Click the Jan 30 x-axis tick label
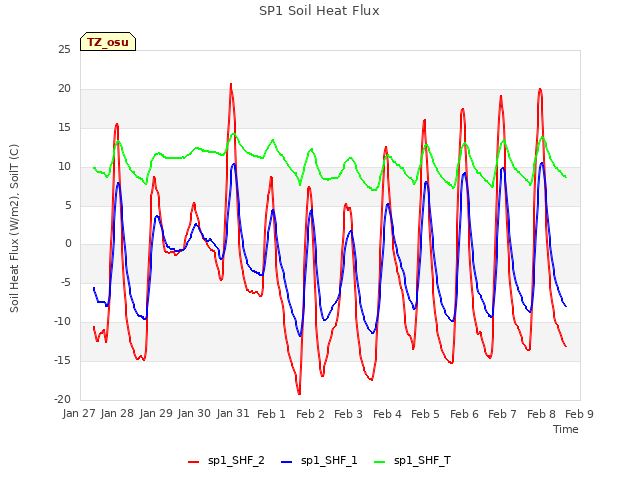 click(x=194, y=413)
